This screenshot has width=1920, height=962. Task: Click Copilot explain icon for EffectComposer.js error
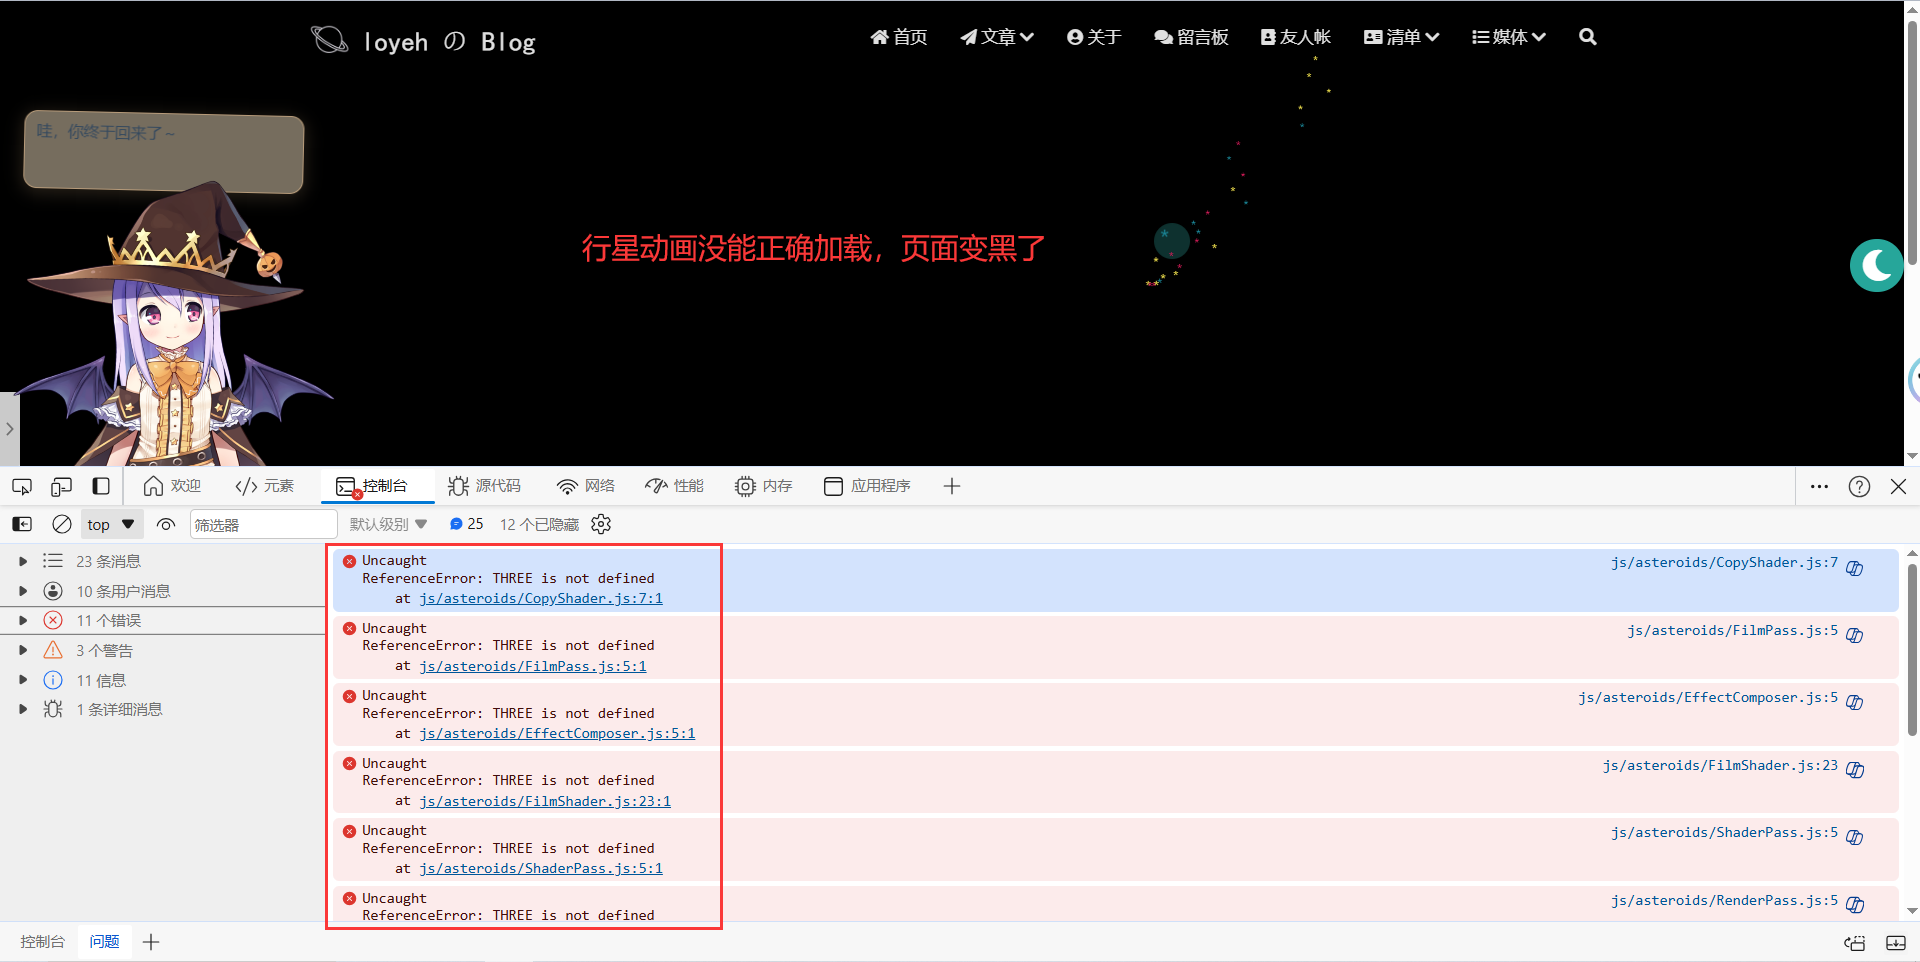click(1855, 702)
